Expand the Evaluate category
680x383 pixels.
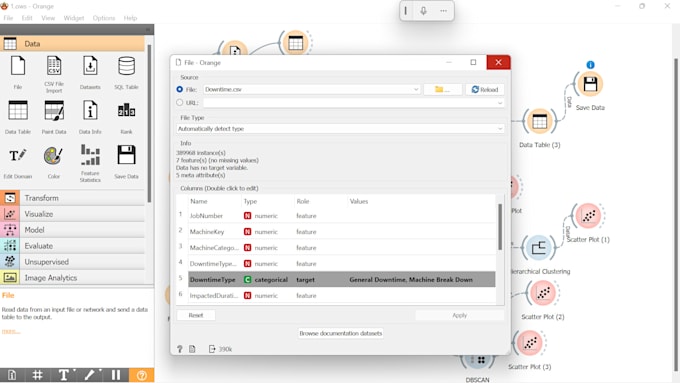73,246
